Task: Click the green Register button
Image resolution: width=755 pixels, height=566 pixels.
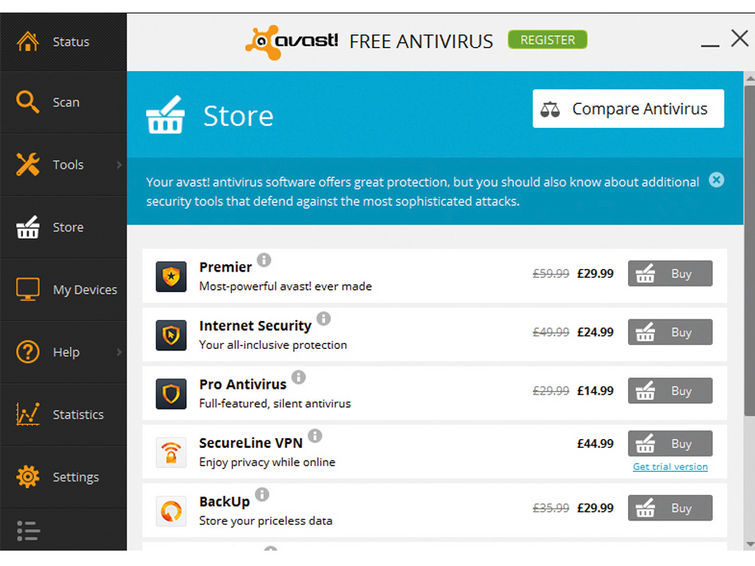Action: click(547, 40)
